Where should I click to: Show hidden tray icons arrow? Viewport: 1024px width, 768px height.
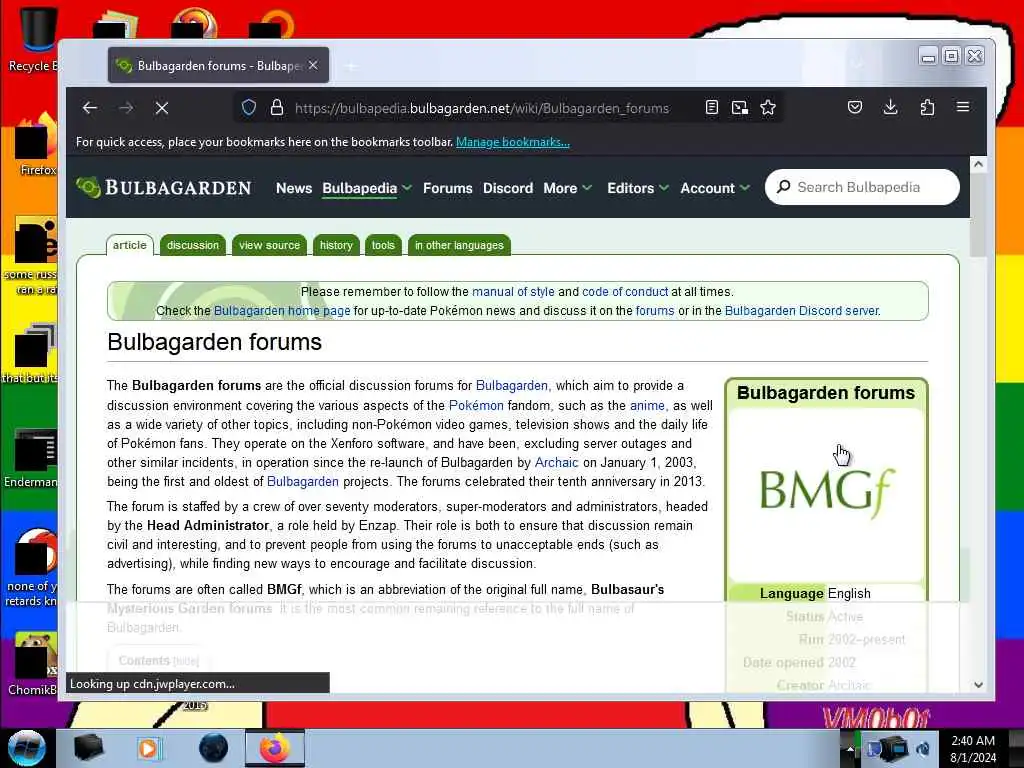click(850, 749)
